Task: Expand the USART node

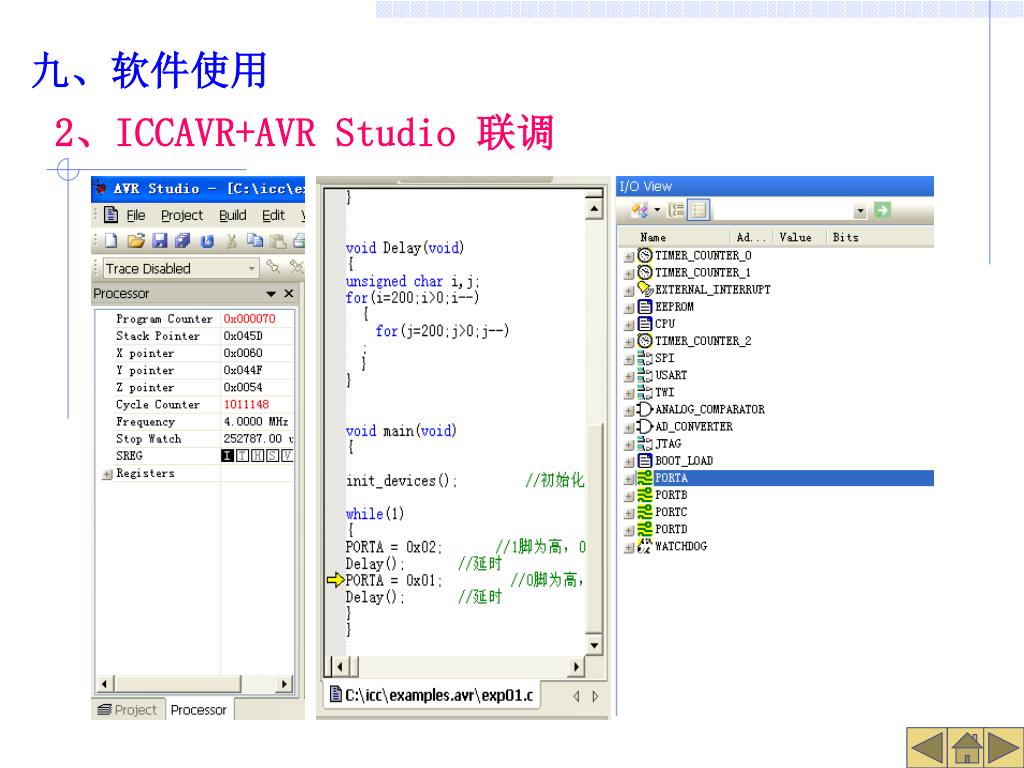Action: [x=629, y=376]
